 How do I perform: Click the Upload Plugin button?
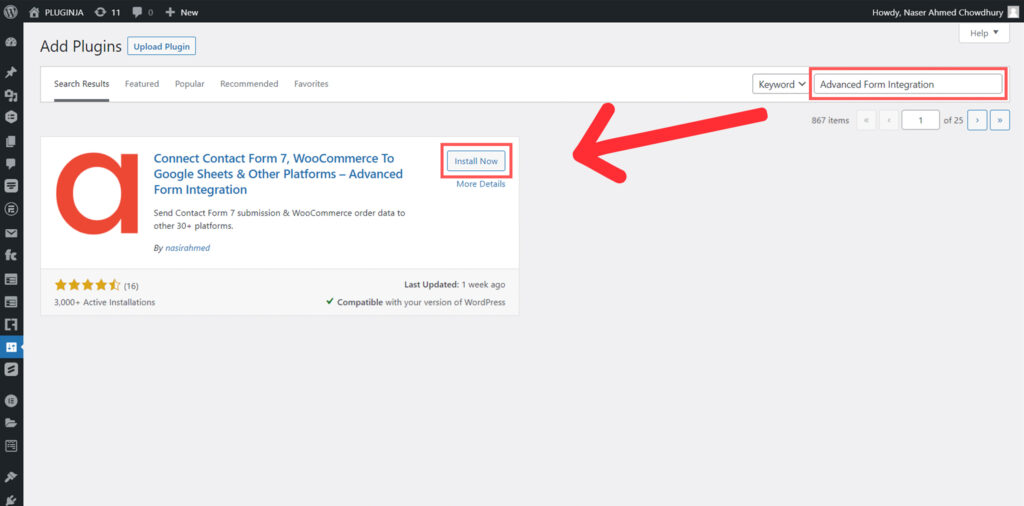tap(161, 46)
